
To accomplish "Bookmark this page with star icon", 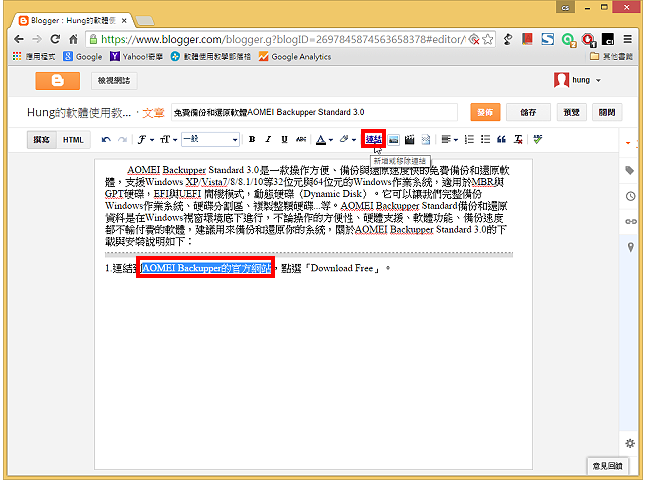I will pyautogui.click(x=488, y=39).
